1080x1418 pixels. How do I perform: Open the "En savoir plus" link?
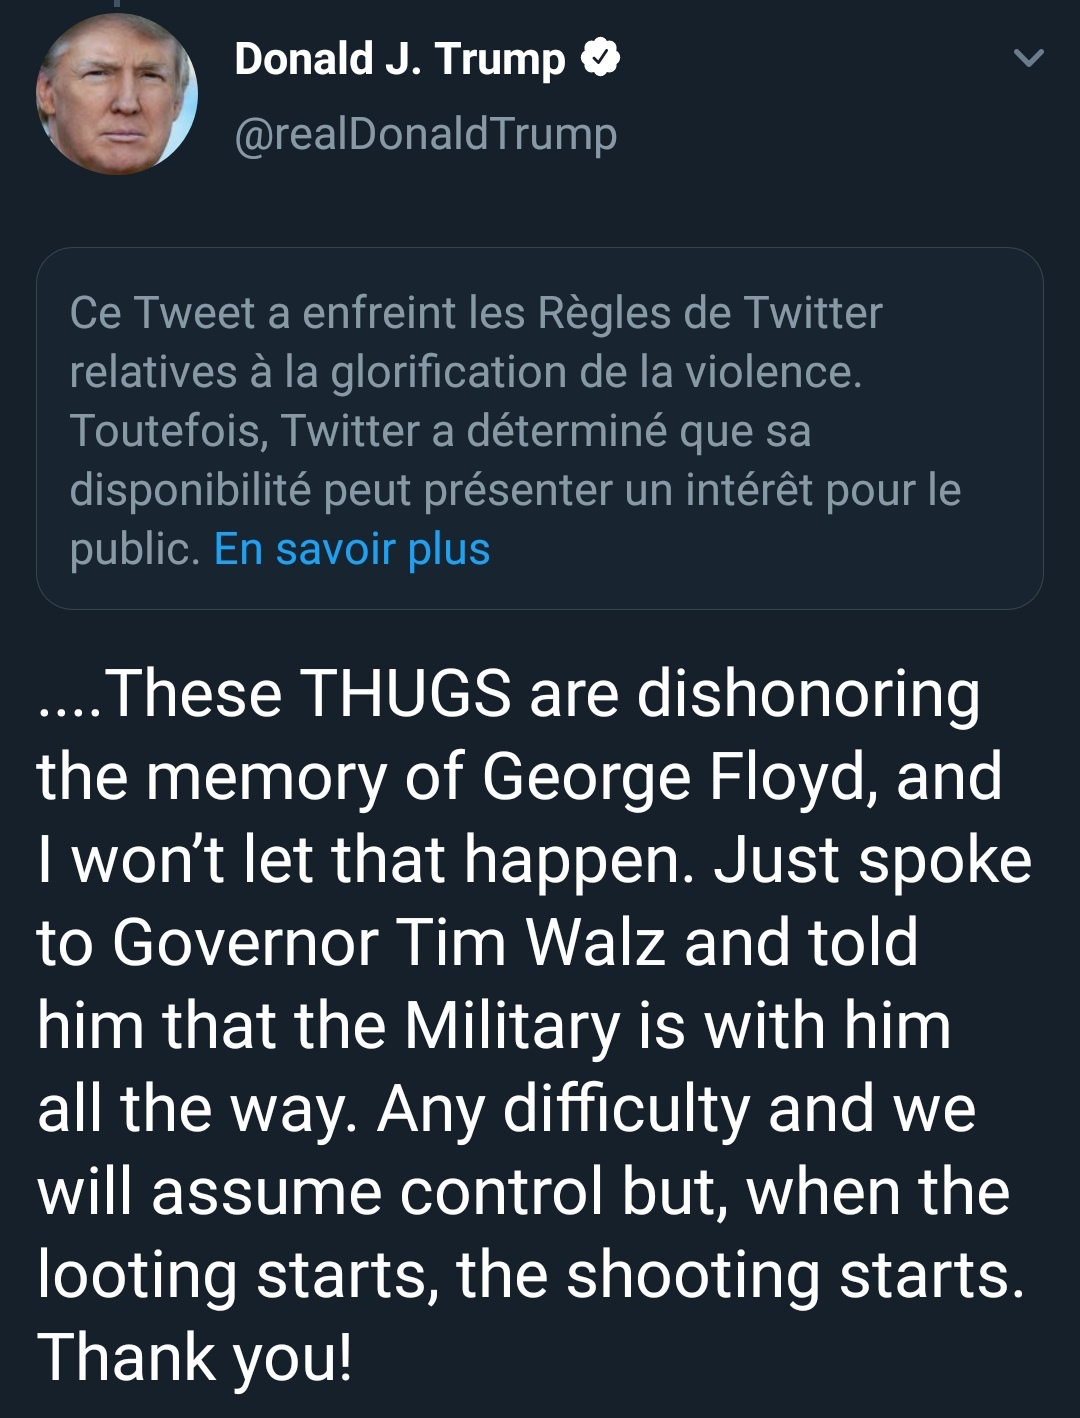click(x=352, y=549)
